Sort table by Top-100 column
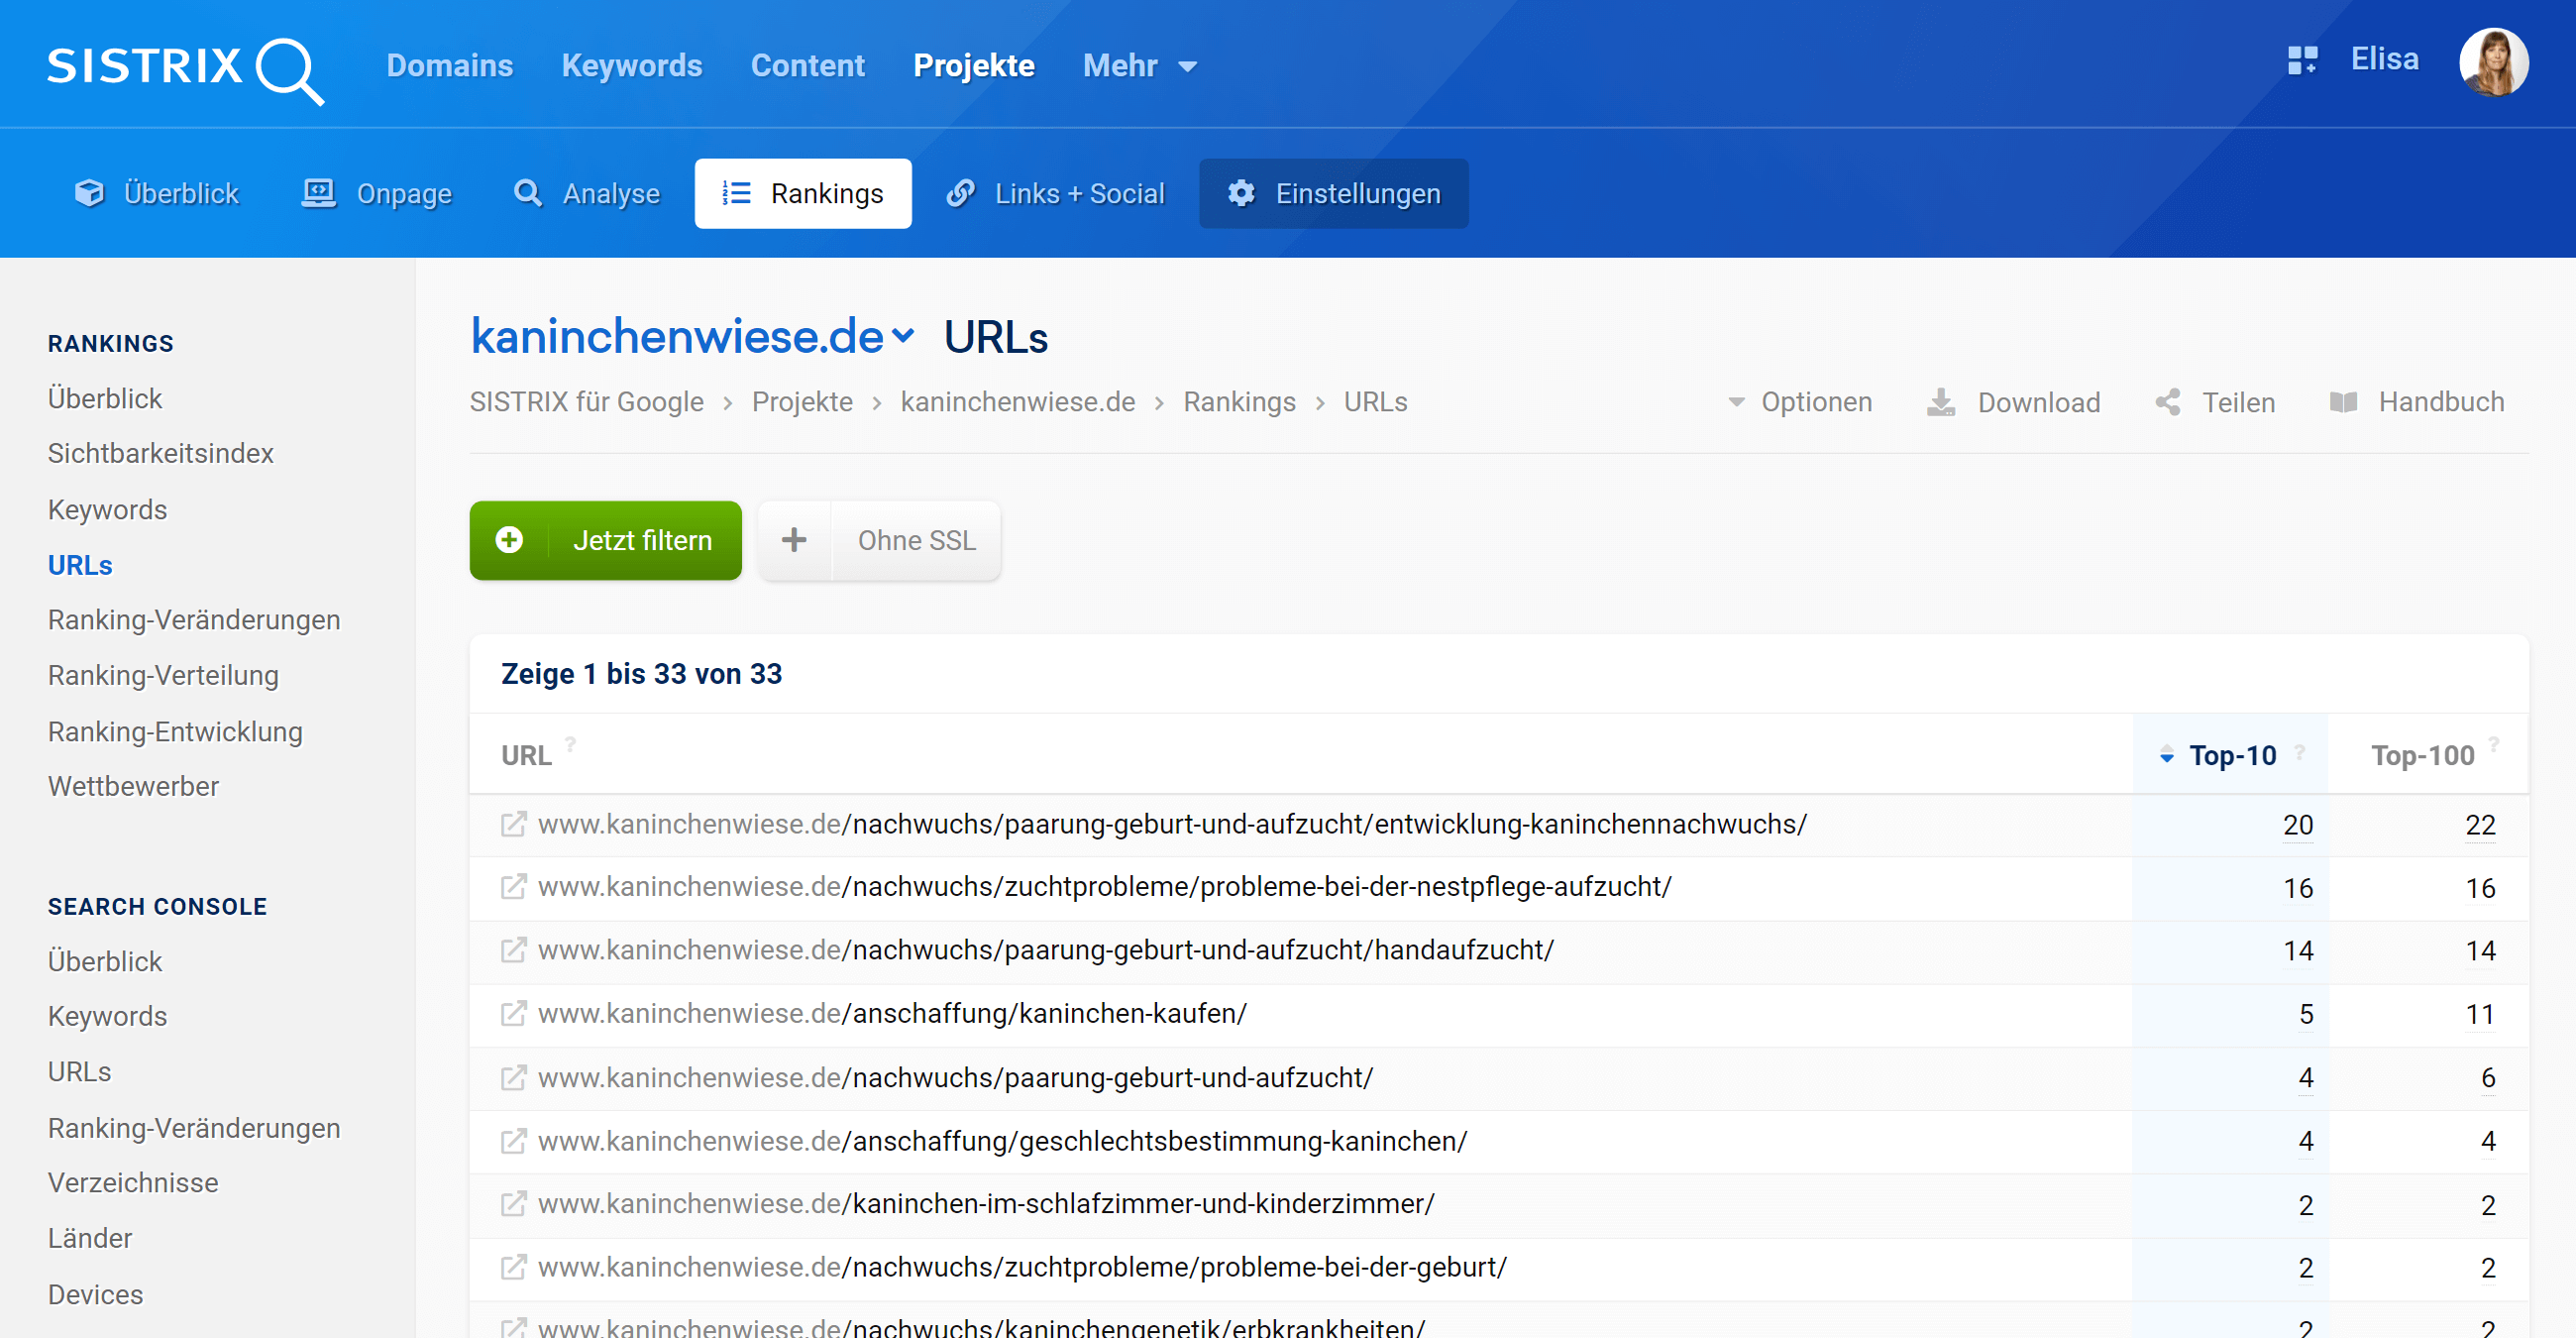The height and width of the screenshot is (1338, 2576). (2422, 756)
